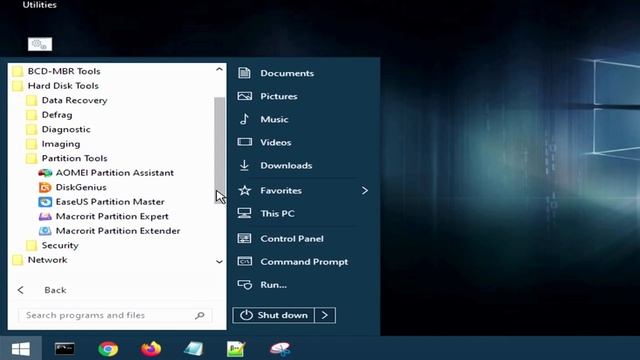640x360 pixels.
Task: Open Run... dialog entry
Action: pos(273,284)
